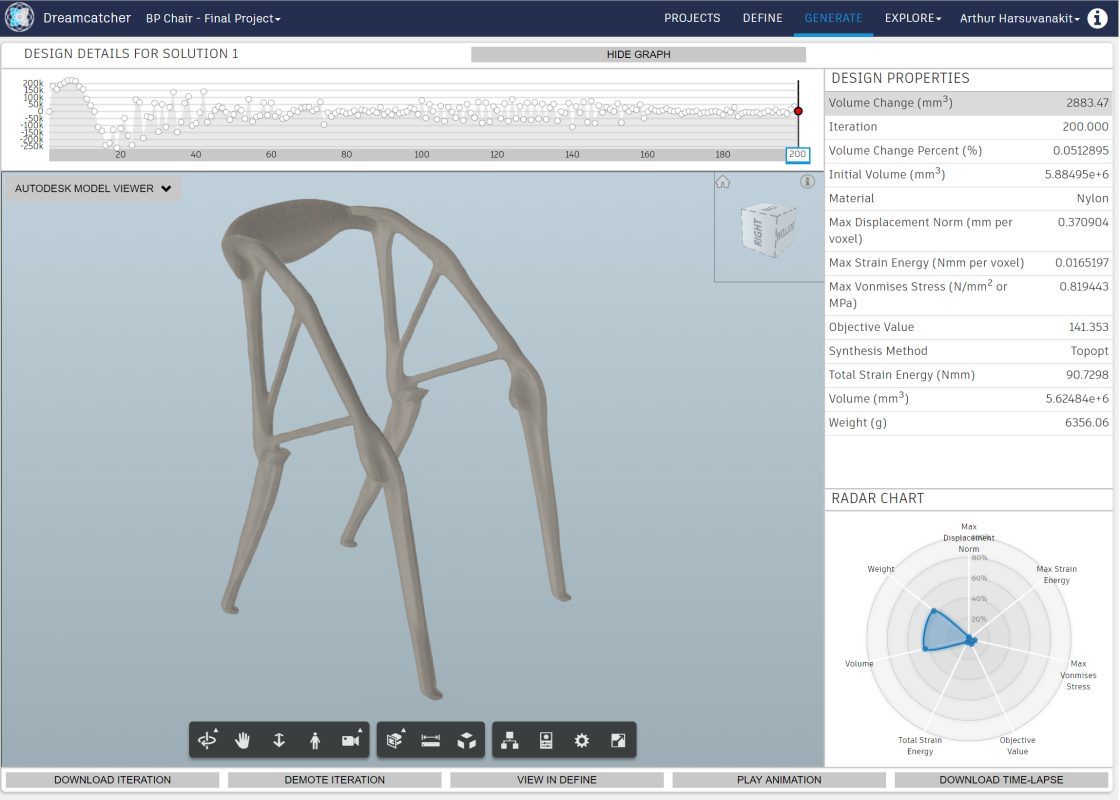Expand the AUTODESK MODEL VIEWER dropdown
The height and width of the screenshot is (800, 1120).
pyautogui.click(x=92, y=188)
